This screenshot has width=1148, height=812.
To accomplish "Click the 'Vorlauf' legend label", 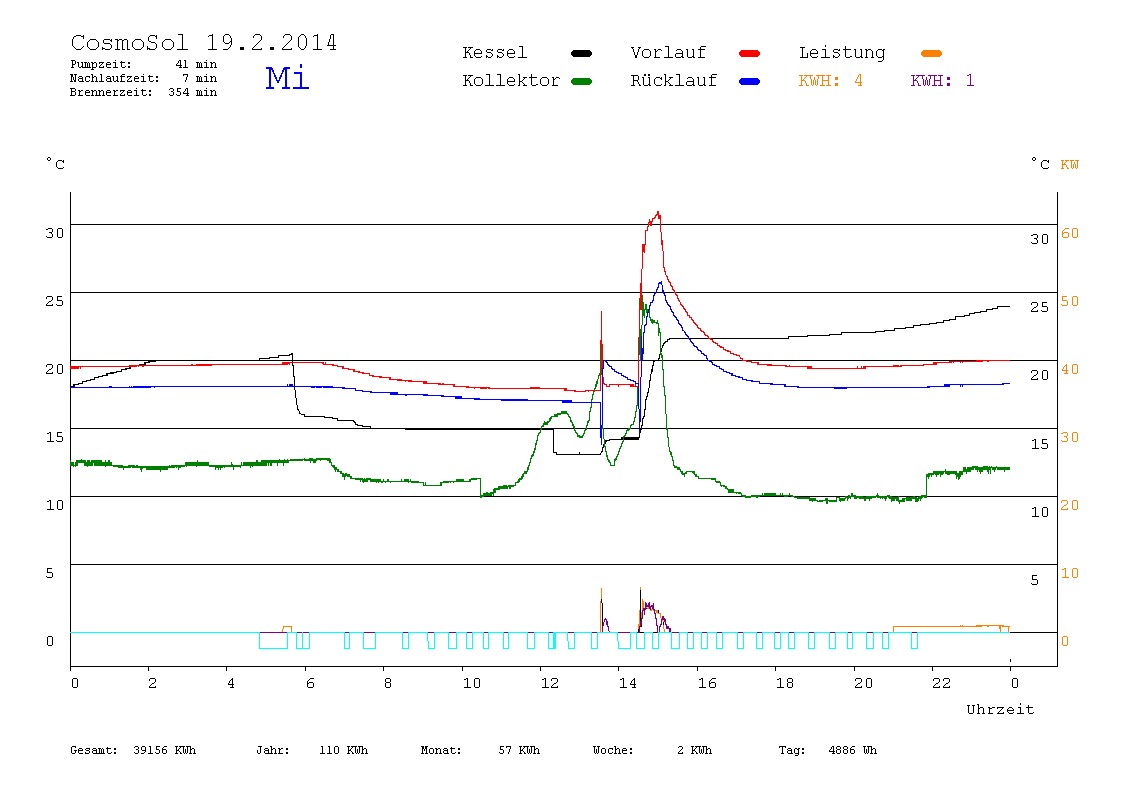I will (668, 53).
